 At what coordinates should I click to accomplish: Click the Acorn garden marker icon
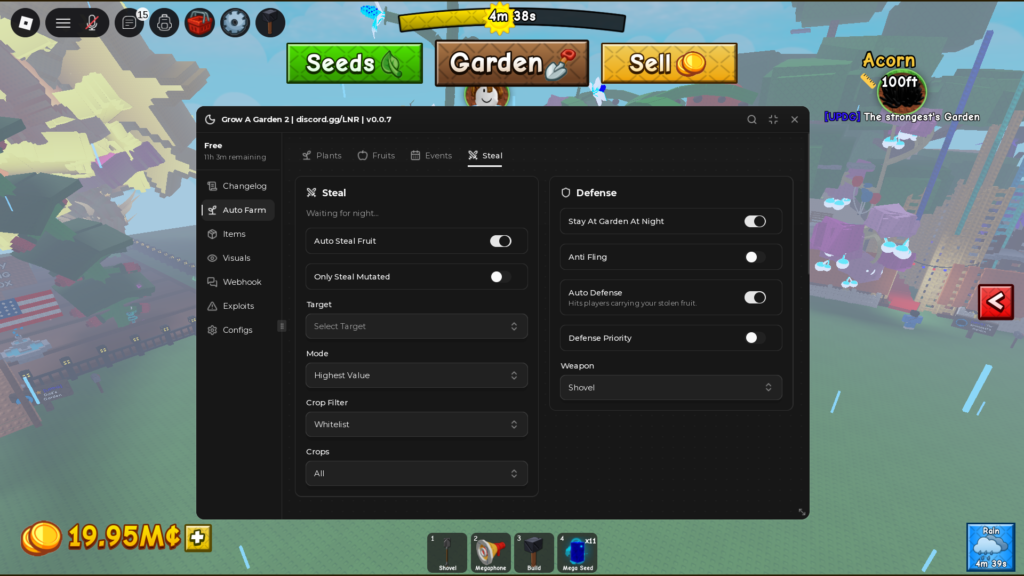901,92
